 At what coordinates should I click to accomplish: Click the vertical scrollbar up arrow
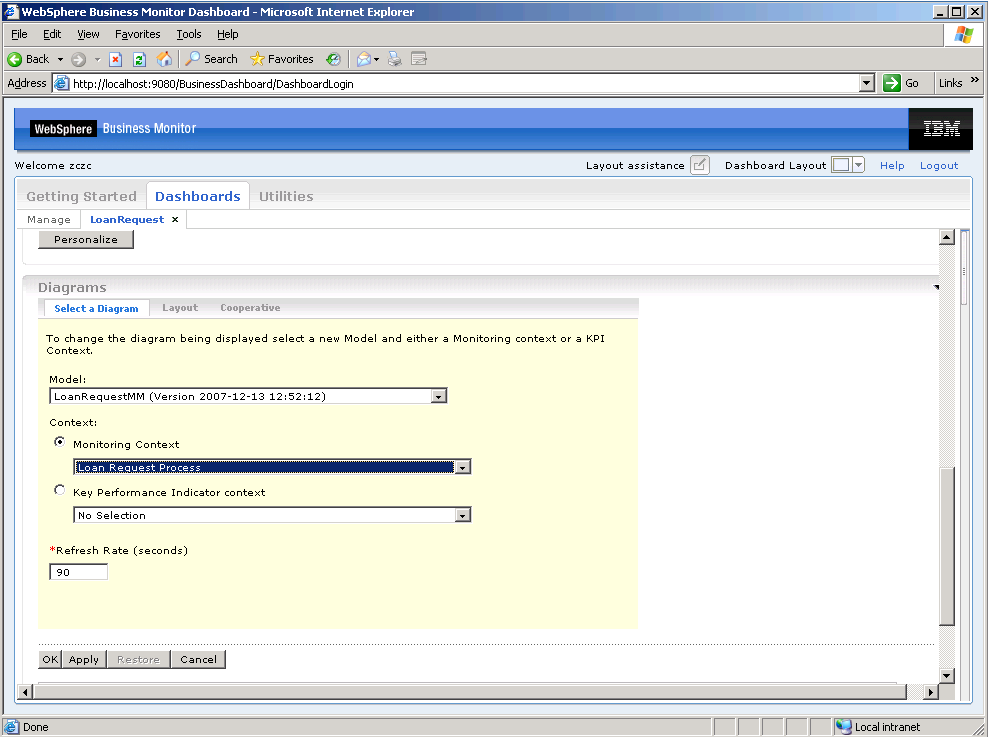946,237
